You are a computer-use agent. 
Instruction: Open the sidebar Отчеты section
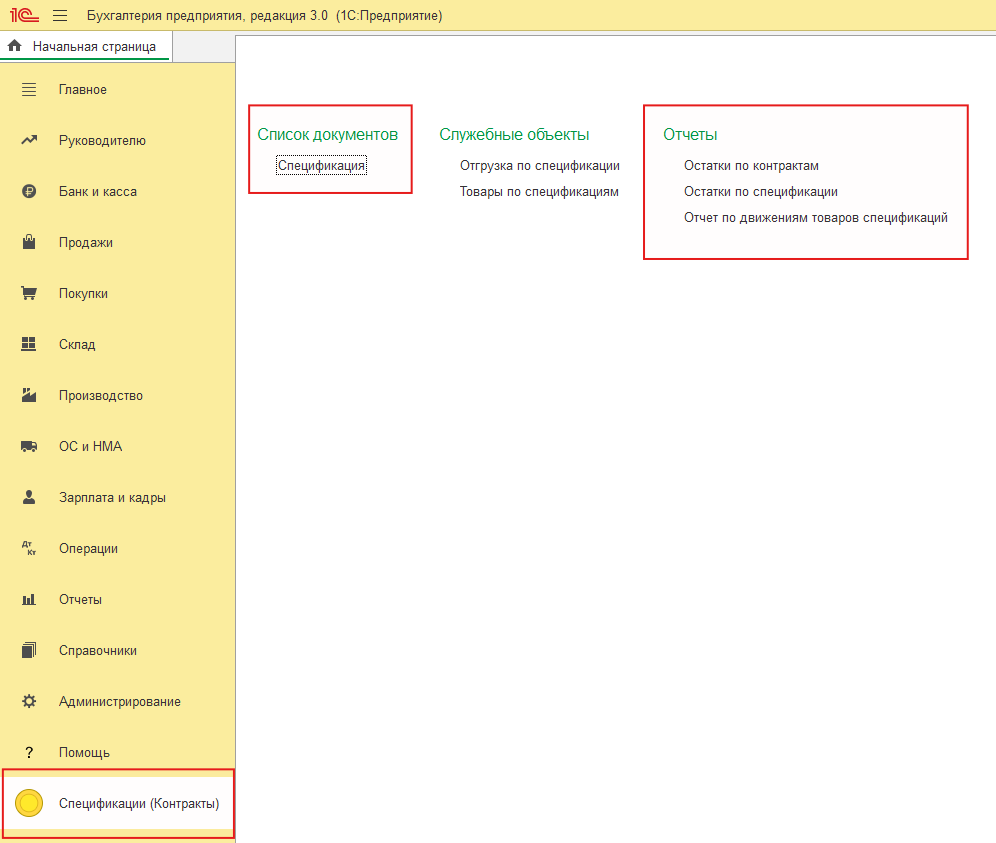118,599
